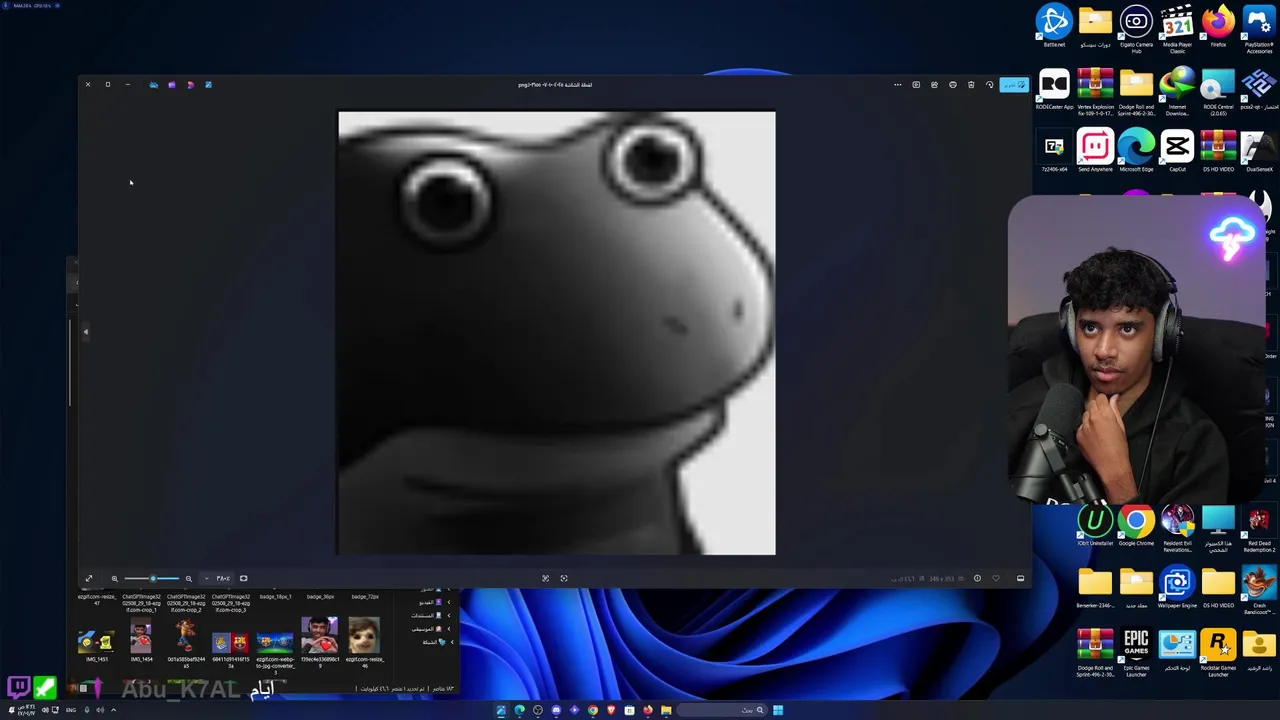Print the image using the printer icon

click(x=952, y=85)
